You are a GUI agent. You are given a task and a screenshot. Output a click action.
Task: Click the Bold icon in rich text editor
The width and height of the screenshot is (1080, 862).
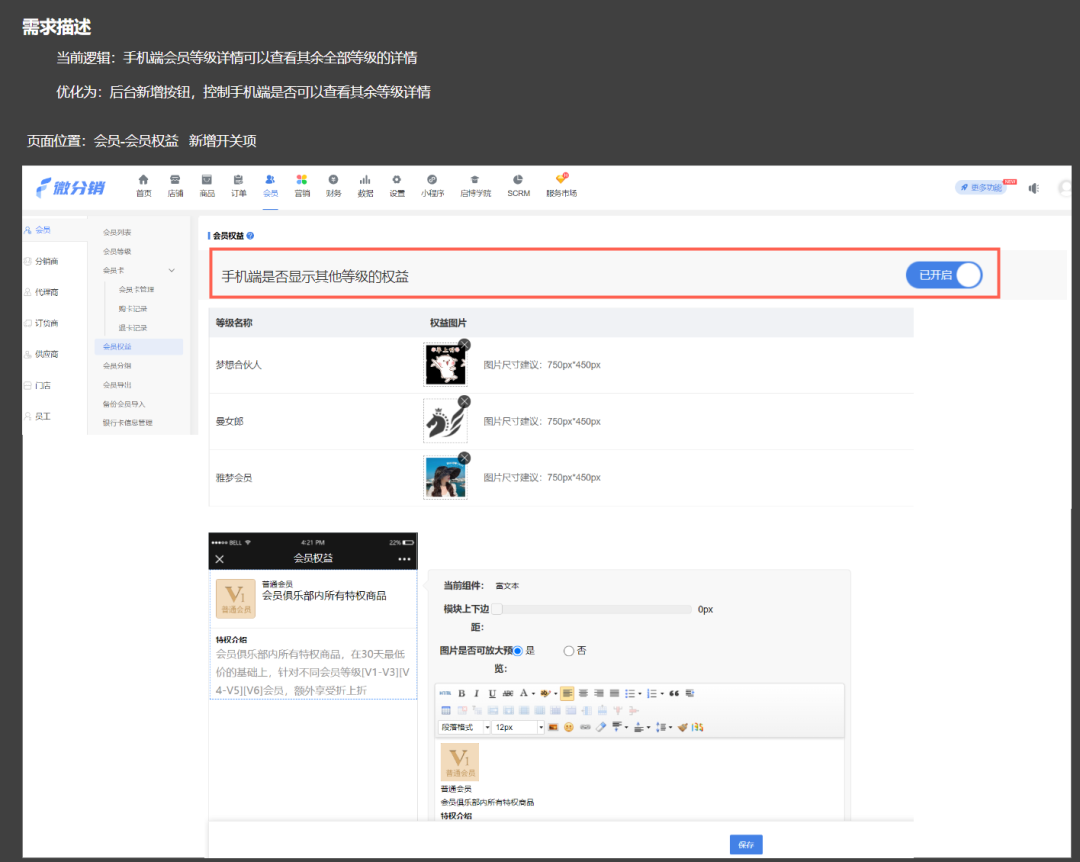461,693
